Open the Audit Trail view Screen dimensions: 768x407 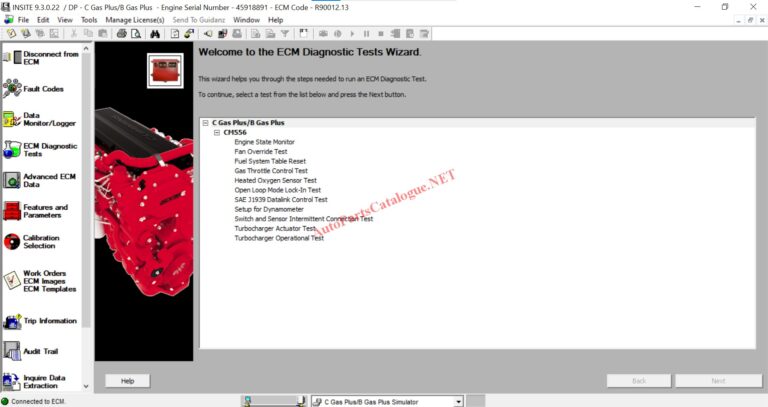(x=12, y=351)
